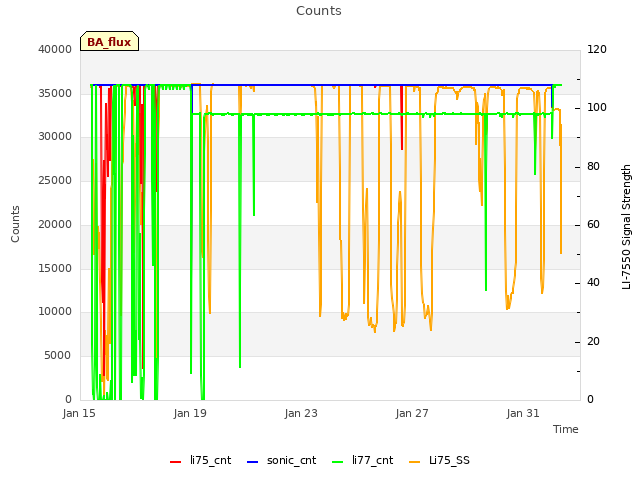Click the 'Time' axis label

[x=566, y=429]
